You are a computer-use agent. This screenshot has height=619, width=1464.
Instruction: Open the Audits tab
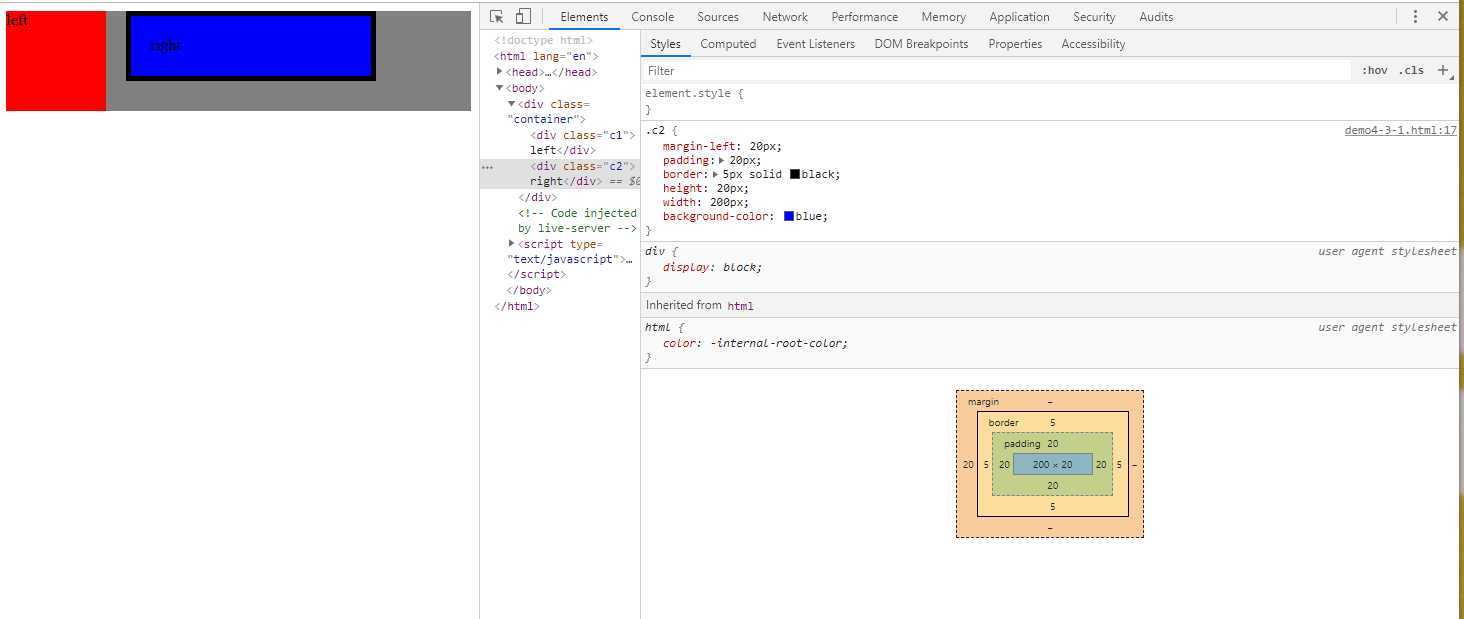click(1156, 17)
